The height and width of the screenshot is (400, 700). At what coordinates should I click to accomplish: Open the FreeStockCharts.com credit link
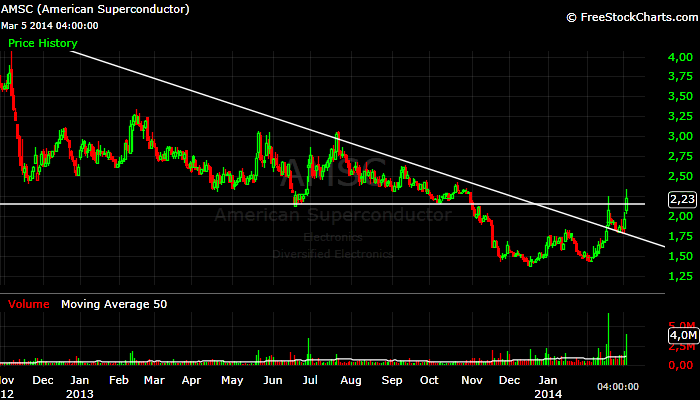(x=633, y=17)
